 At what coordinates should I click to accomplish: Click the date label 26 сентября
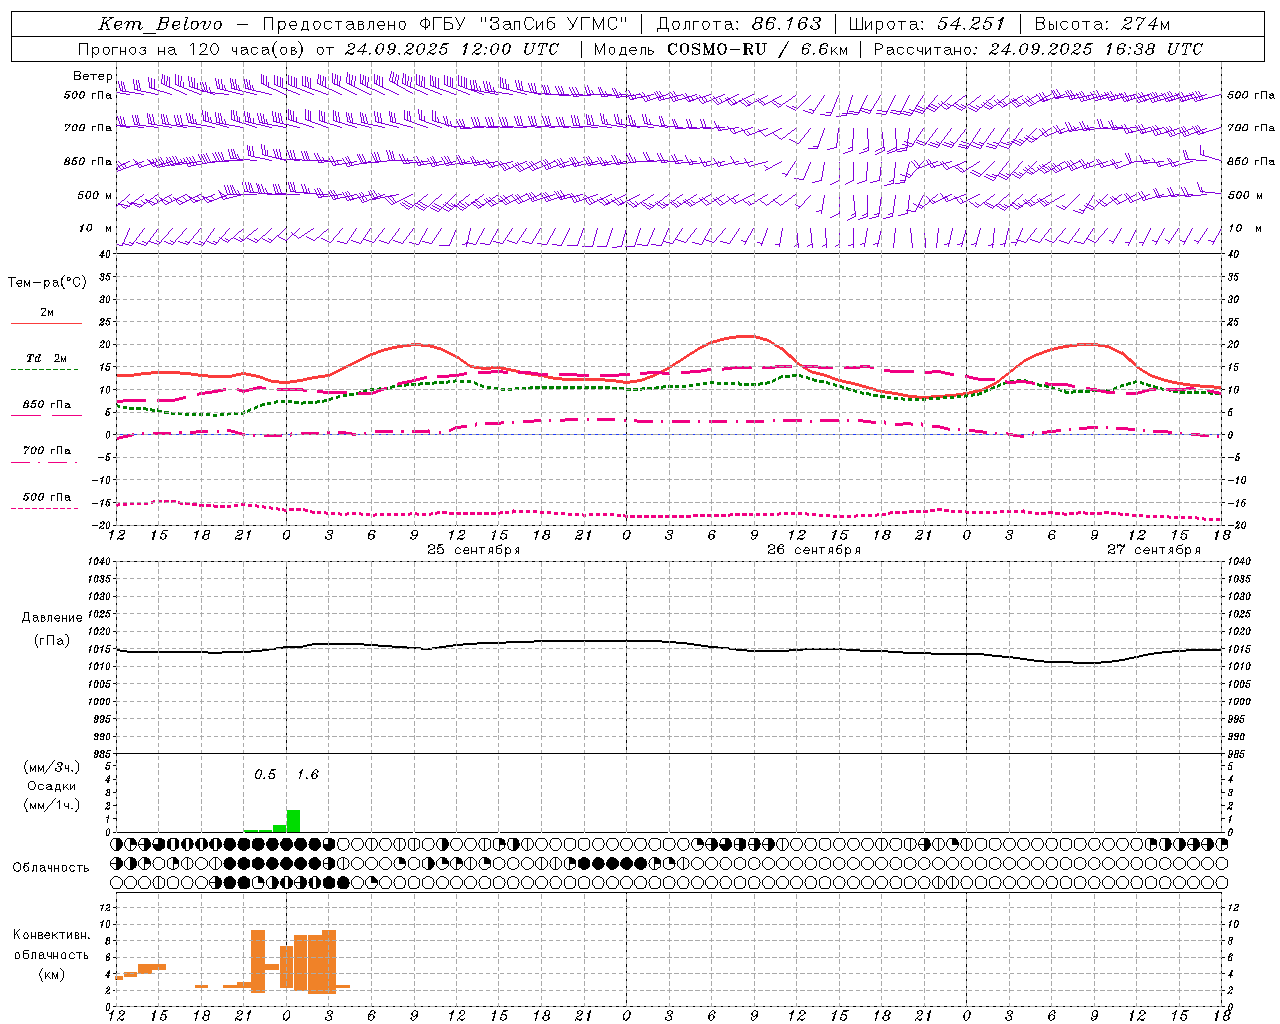pyautogui.click(x=814, y=550)
